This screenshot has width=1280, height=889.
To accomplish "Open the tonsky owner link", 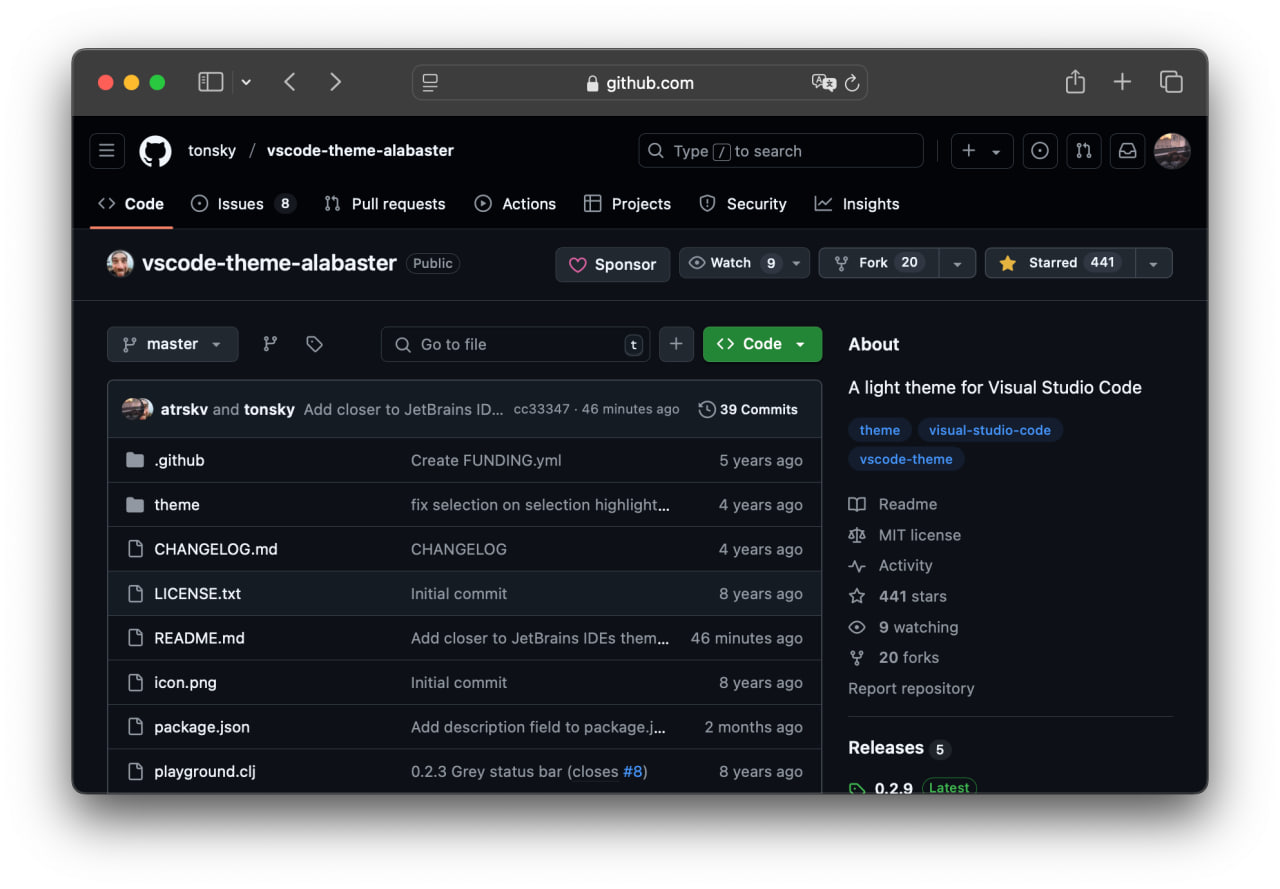I will (212, 151).
